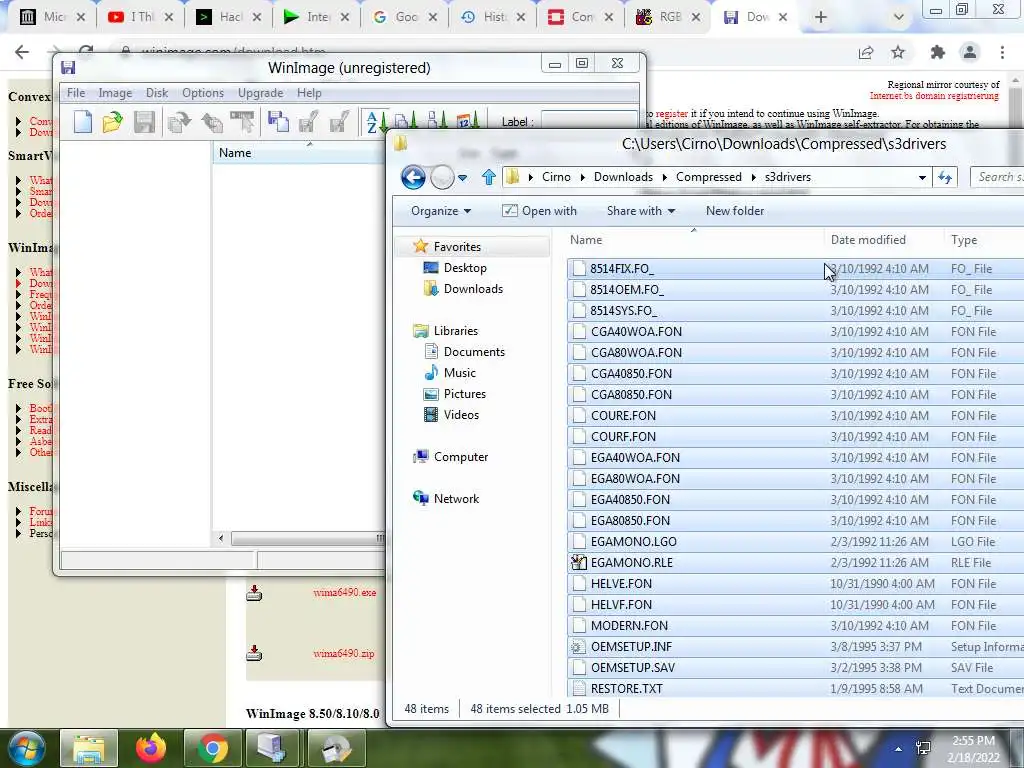
Task: Click the Select files cursor icon in WinImage
Action: coord(242,122)
